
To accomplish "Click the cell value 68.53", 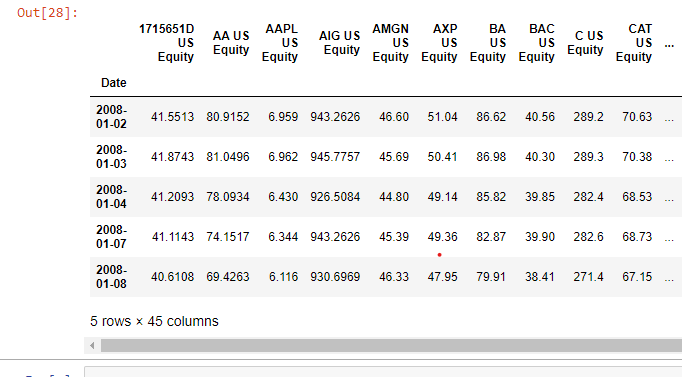I will [637, 197].
